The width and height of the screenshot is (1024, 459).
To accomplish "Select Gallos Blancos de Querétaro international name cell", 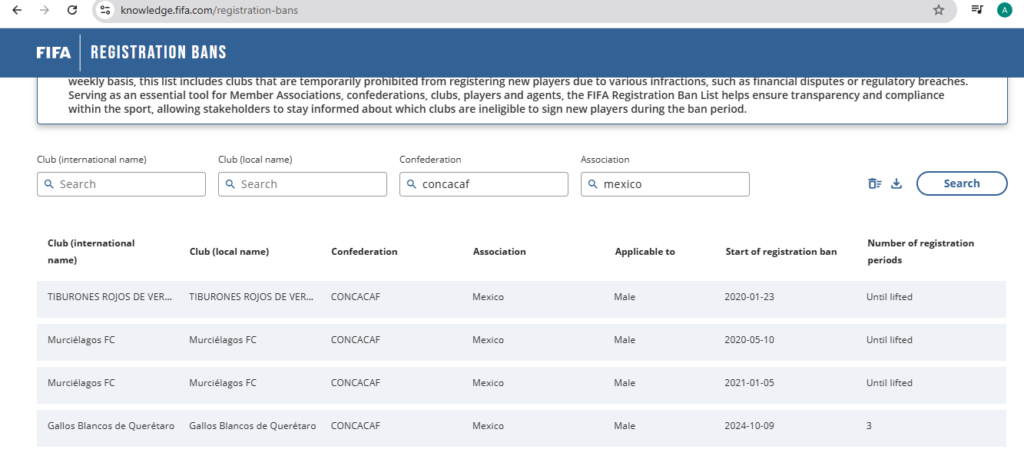I will click(x=111, y=426).
